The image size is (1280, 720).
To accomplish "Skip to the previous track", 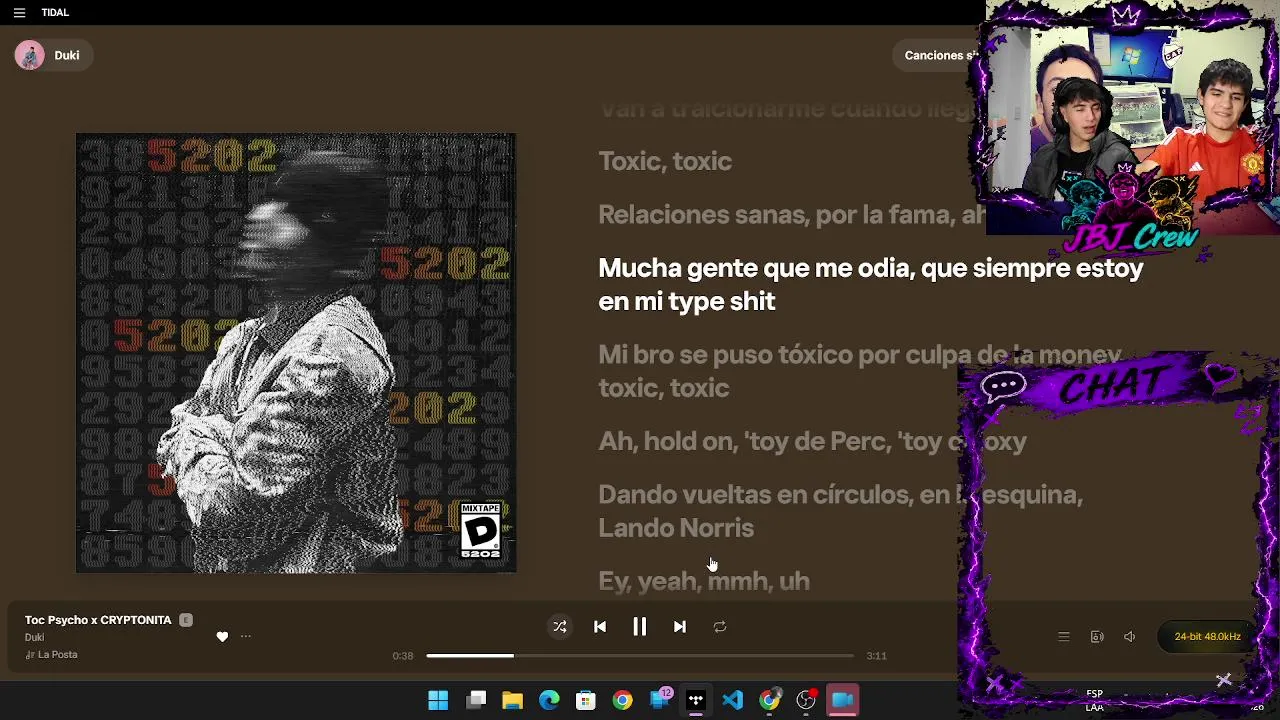I will [x=600, y=627].
